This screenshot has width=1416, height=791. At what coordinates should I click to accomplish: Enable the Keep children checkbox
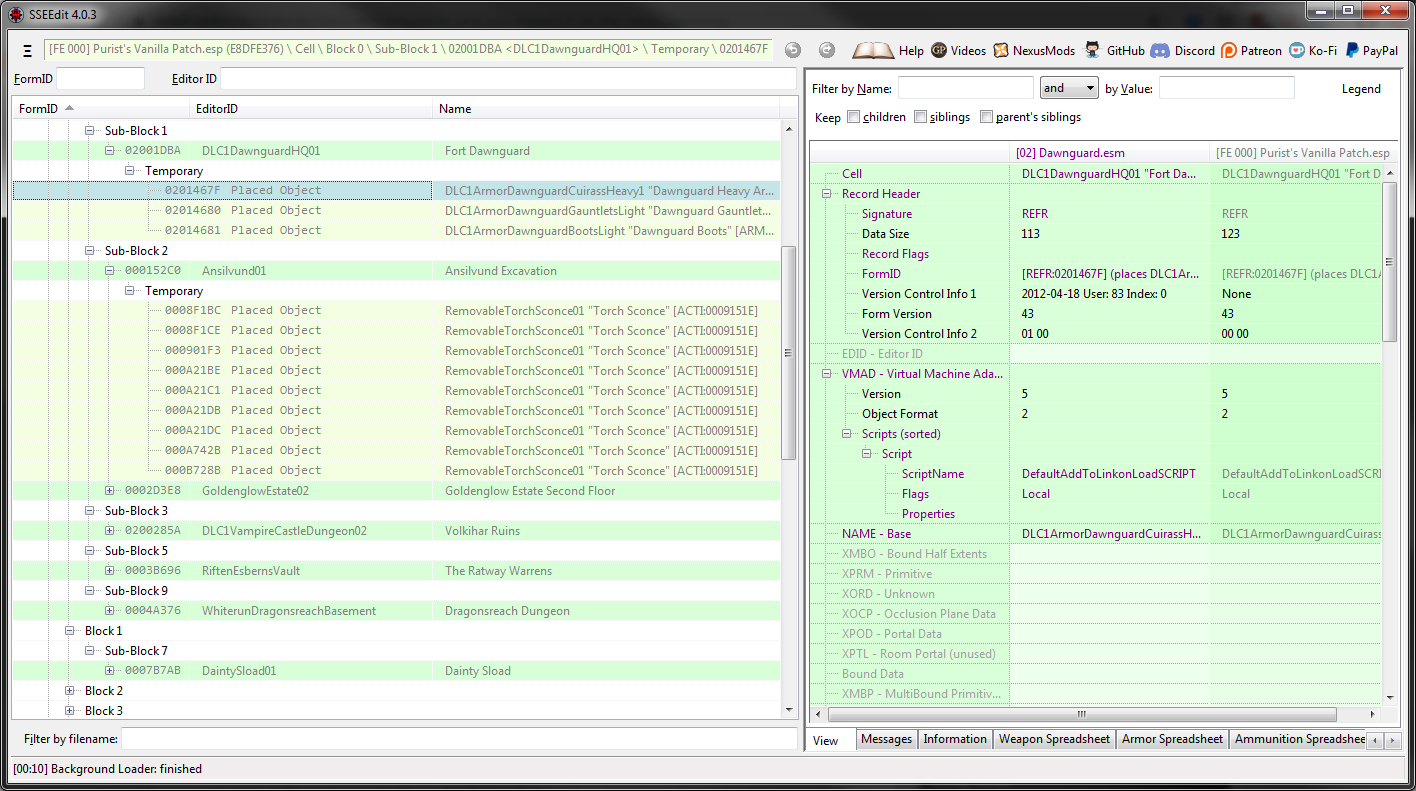coord(853,117)
